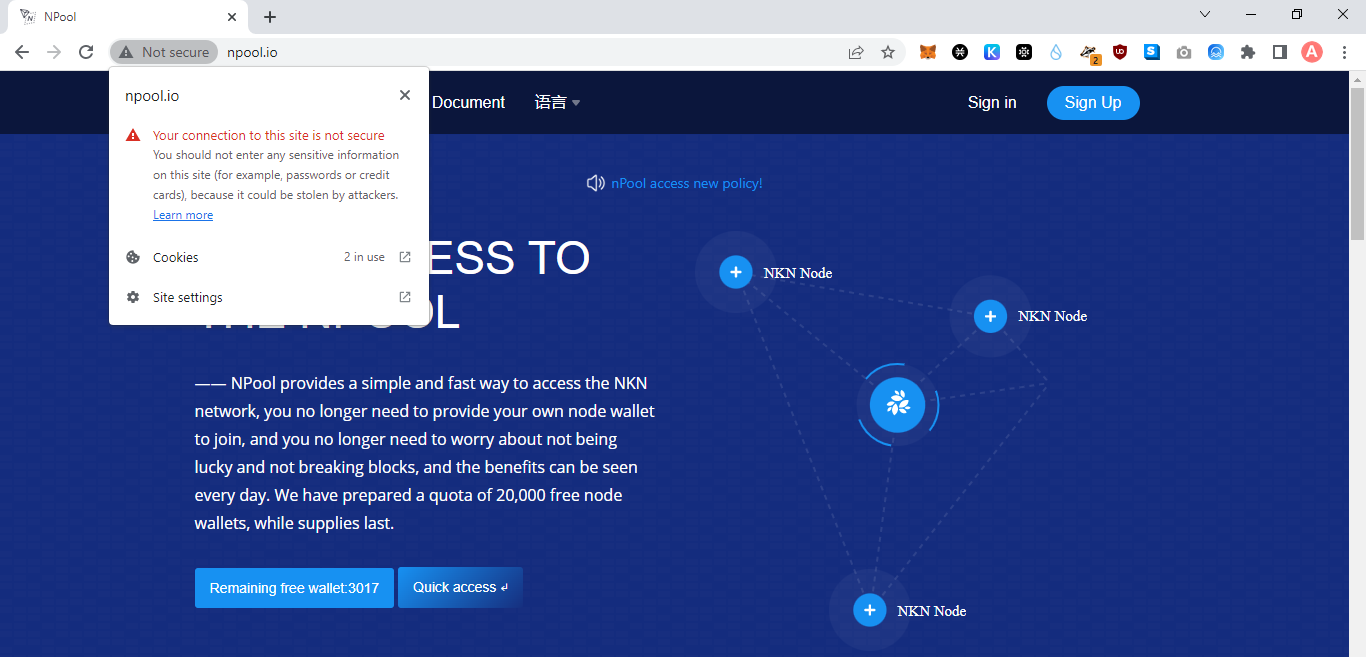Click the Not secure warning chip

(x=164, y=52)
